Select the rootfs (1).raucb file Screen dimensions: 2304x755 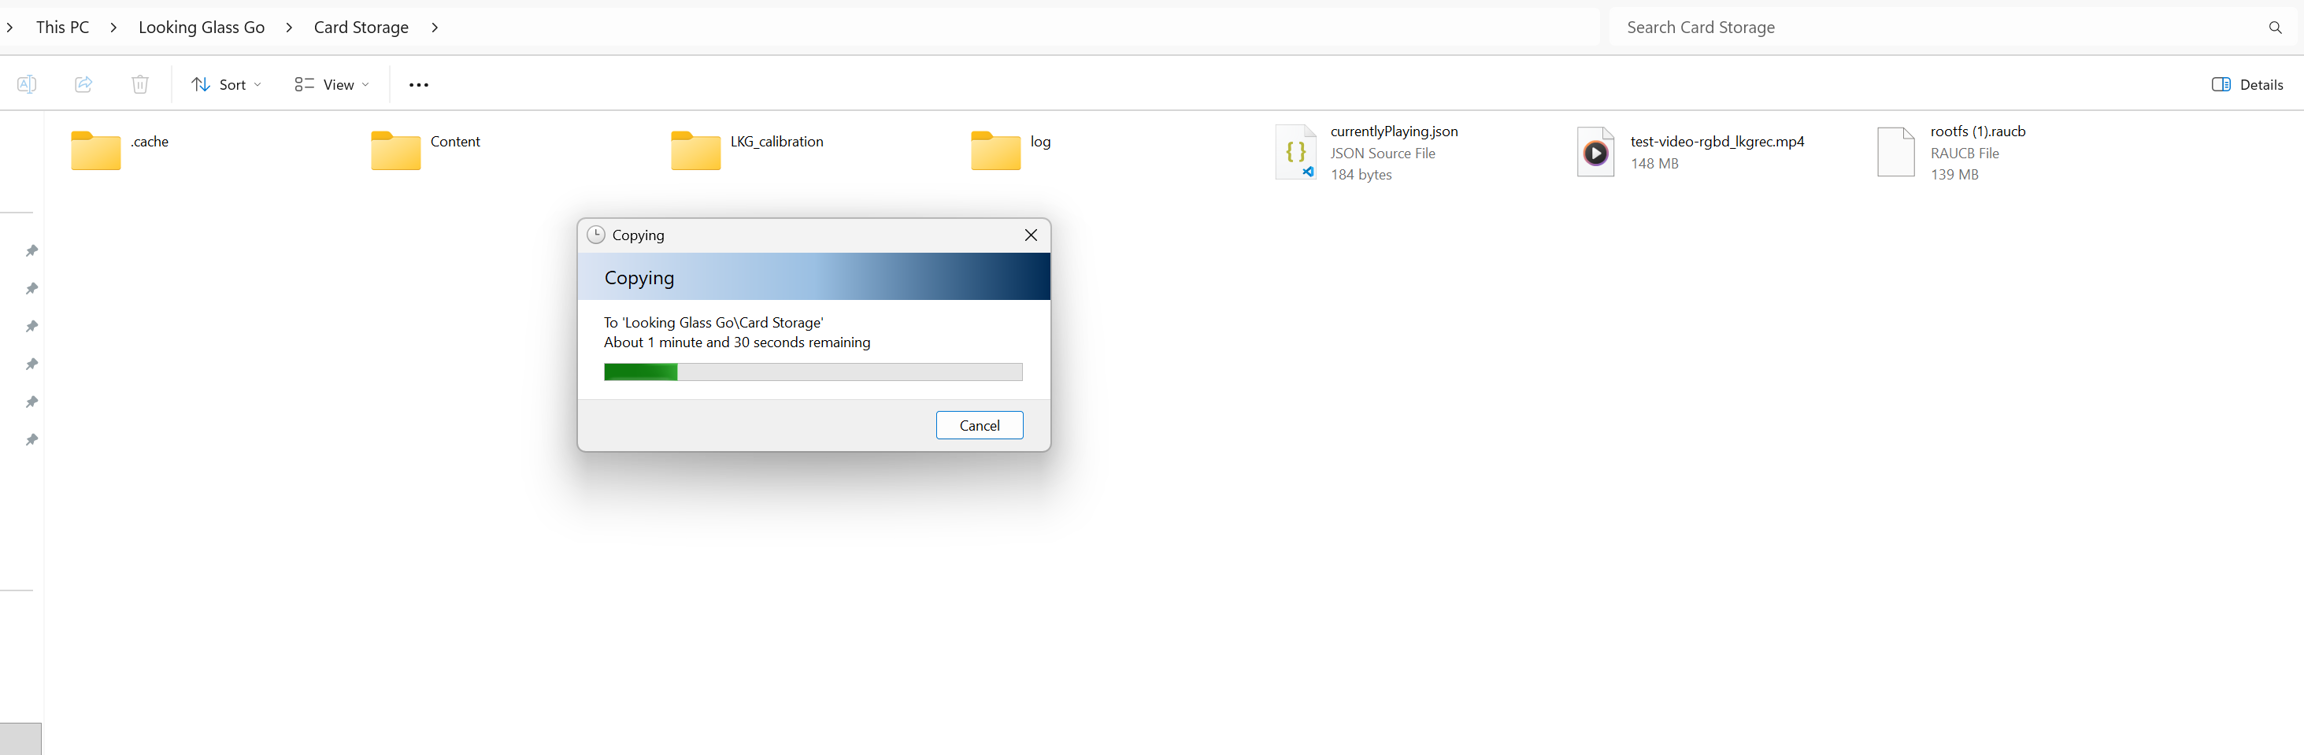[1896, 152]
